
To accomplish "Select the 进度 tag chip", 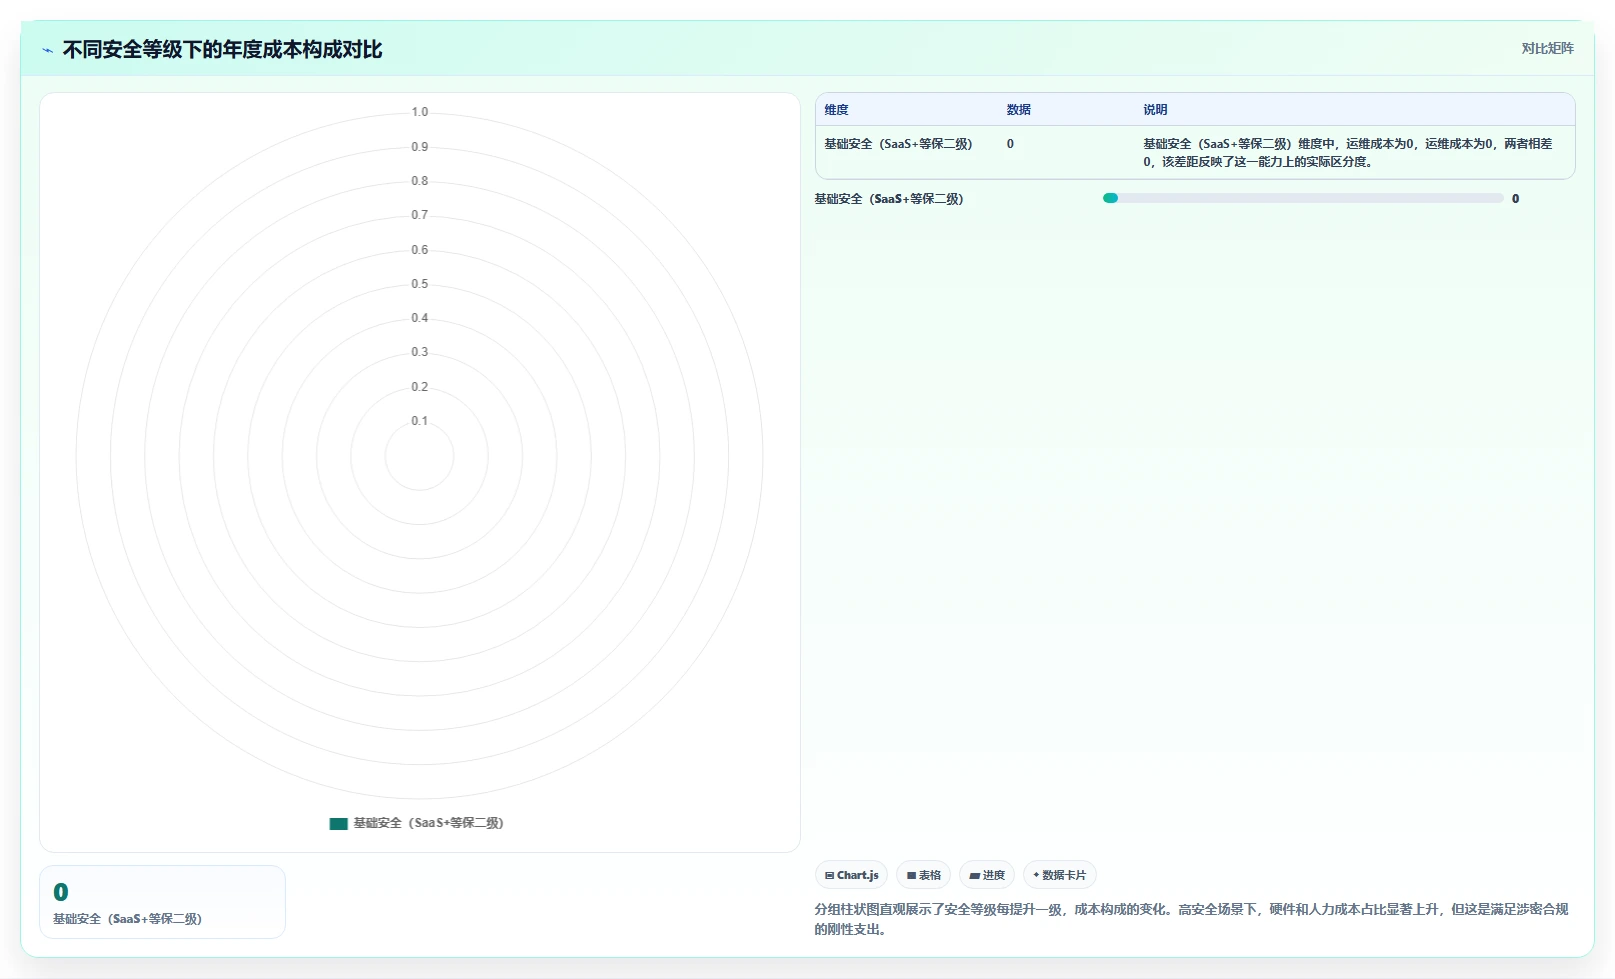I will tap(987, 875).
